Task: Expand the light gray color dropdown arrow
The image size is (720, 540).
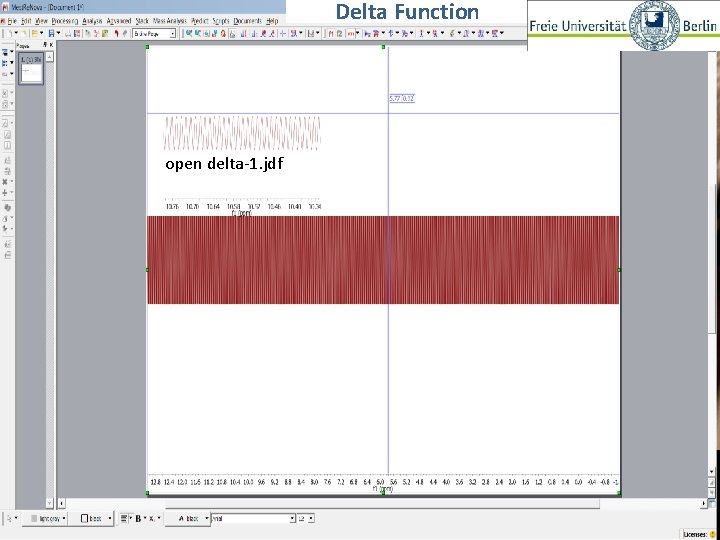Action: coord(64,518)
